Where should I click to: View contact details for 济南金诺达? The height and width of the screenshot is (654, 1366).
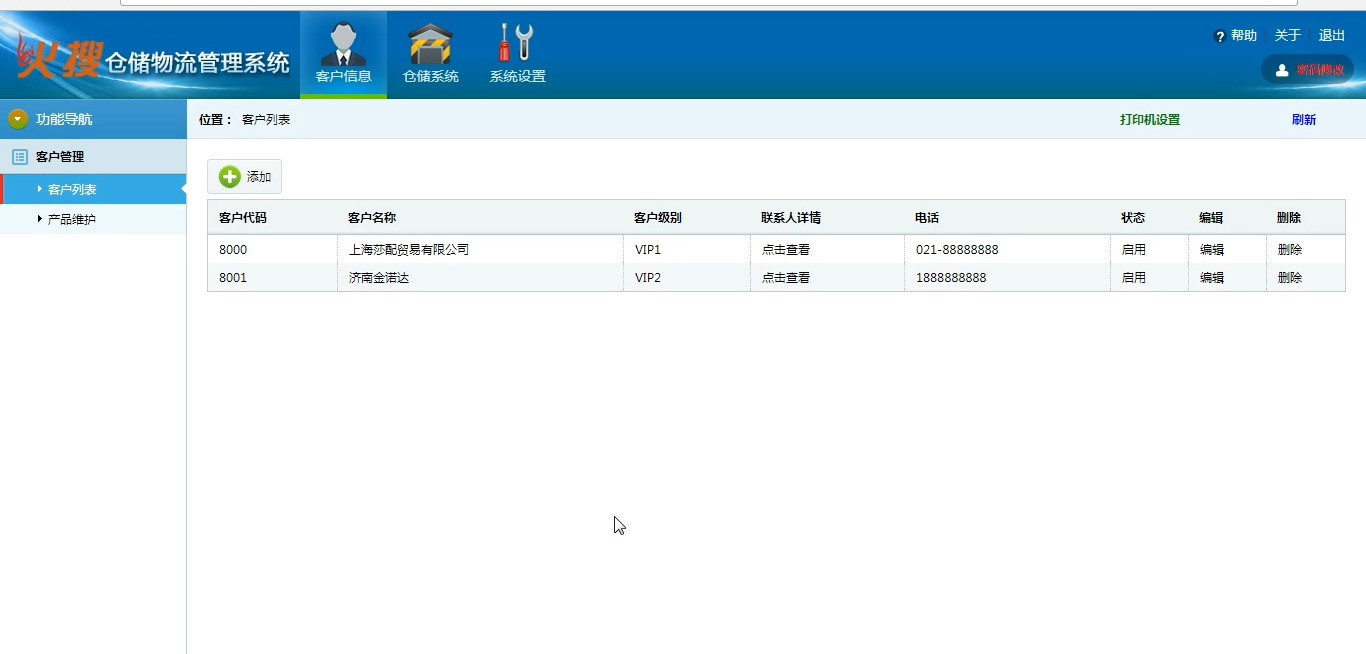point(785,278)
